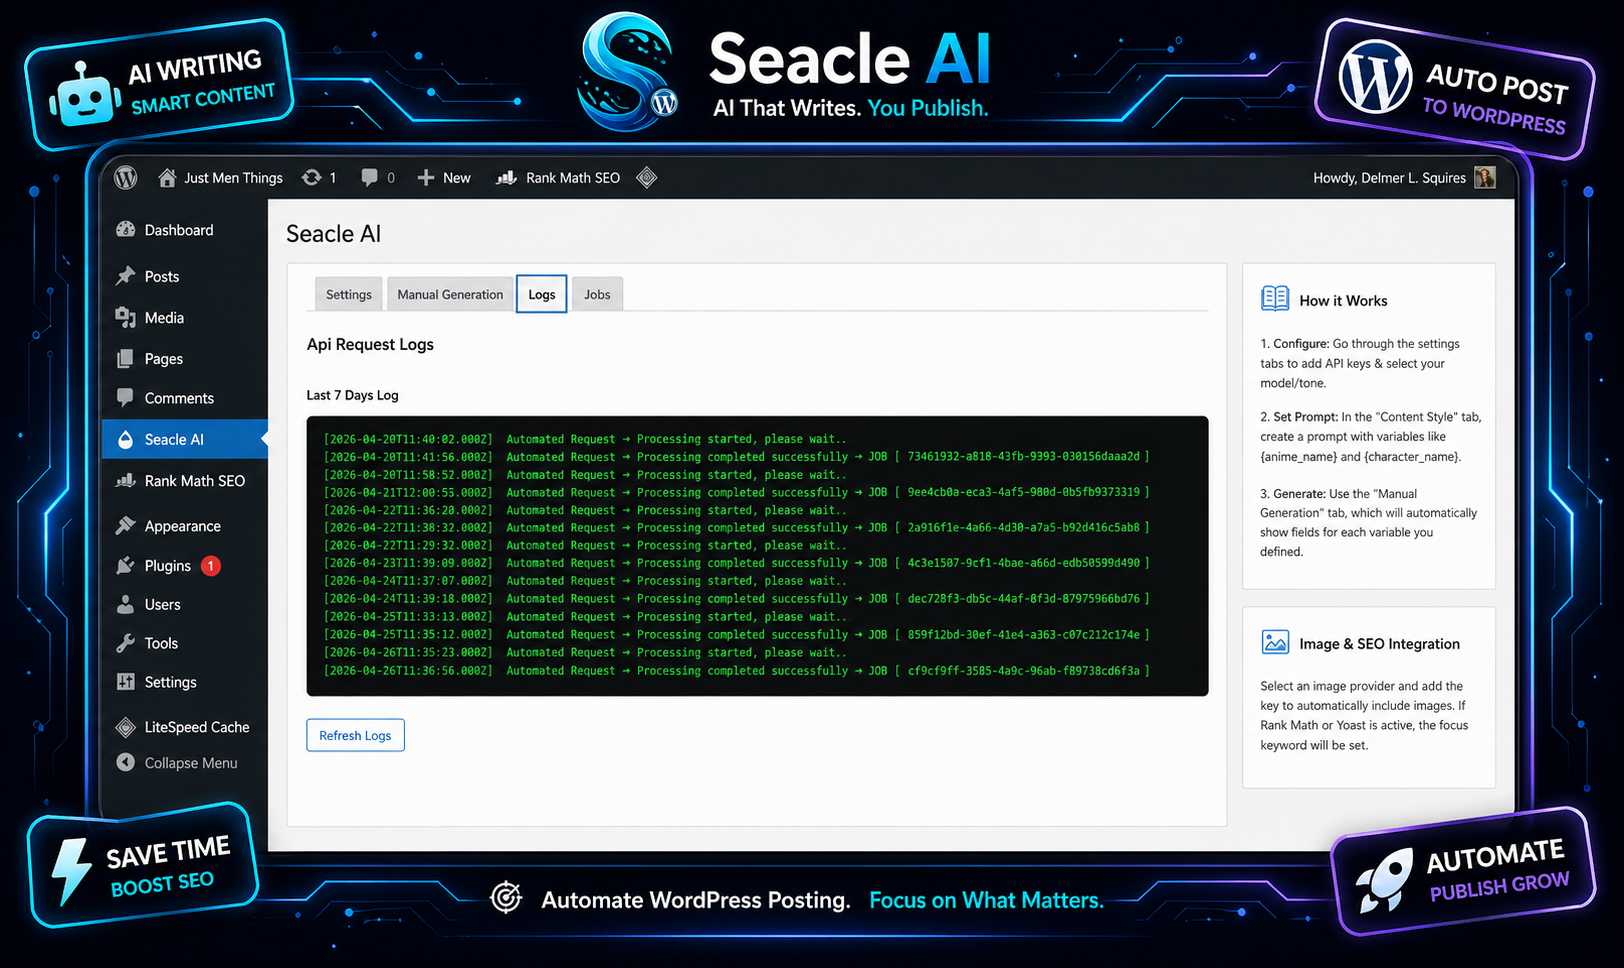Click the Refresh Logs button

(355, 734)
